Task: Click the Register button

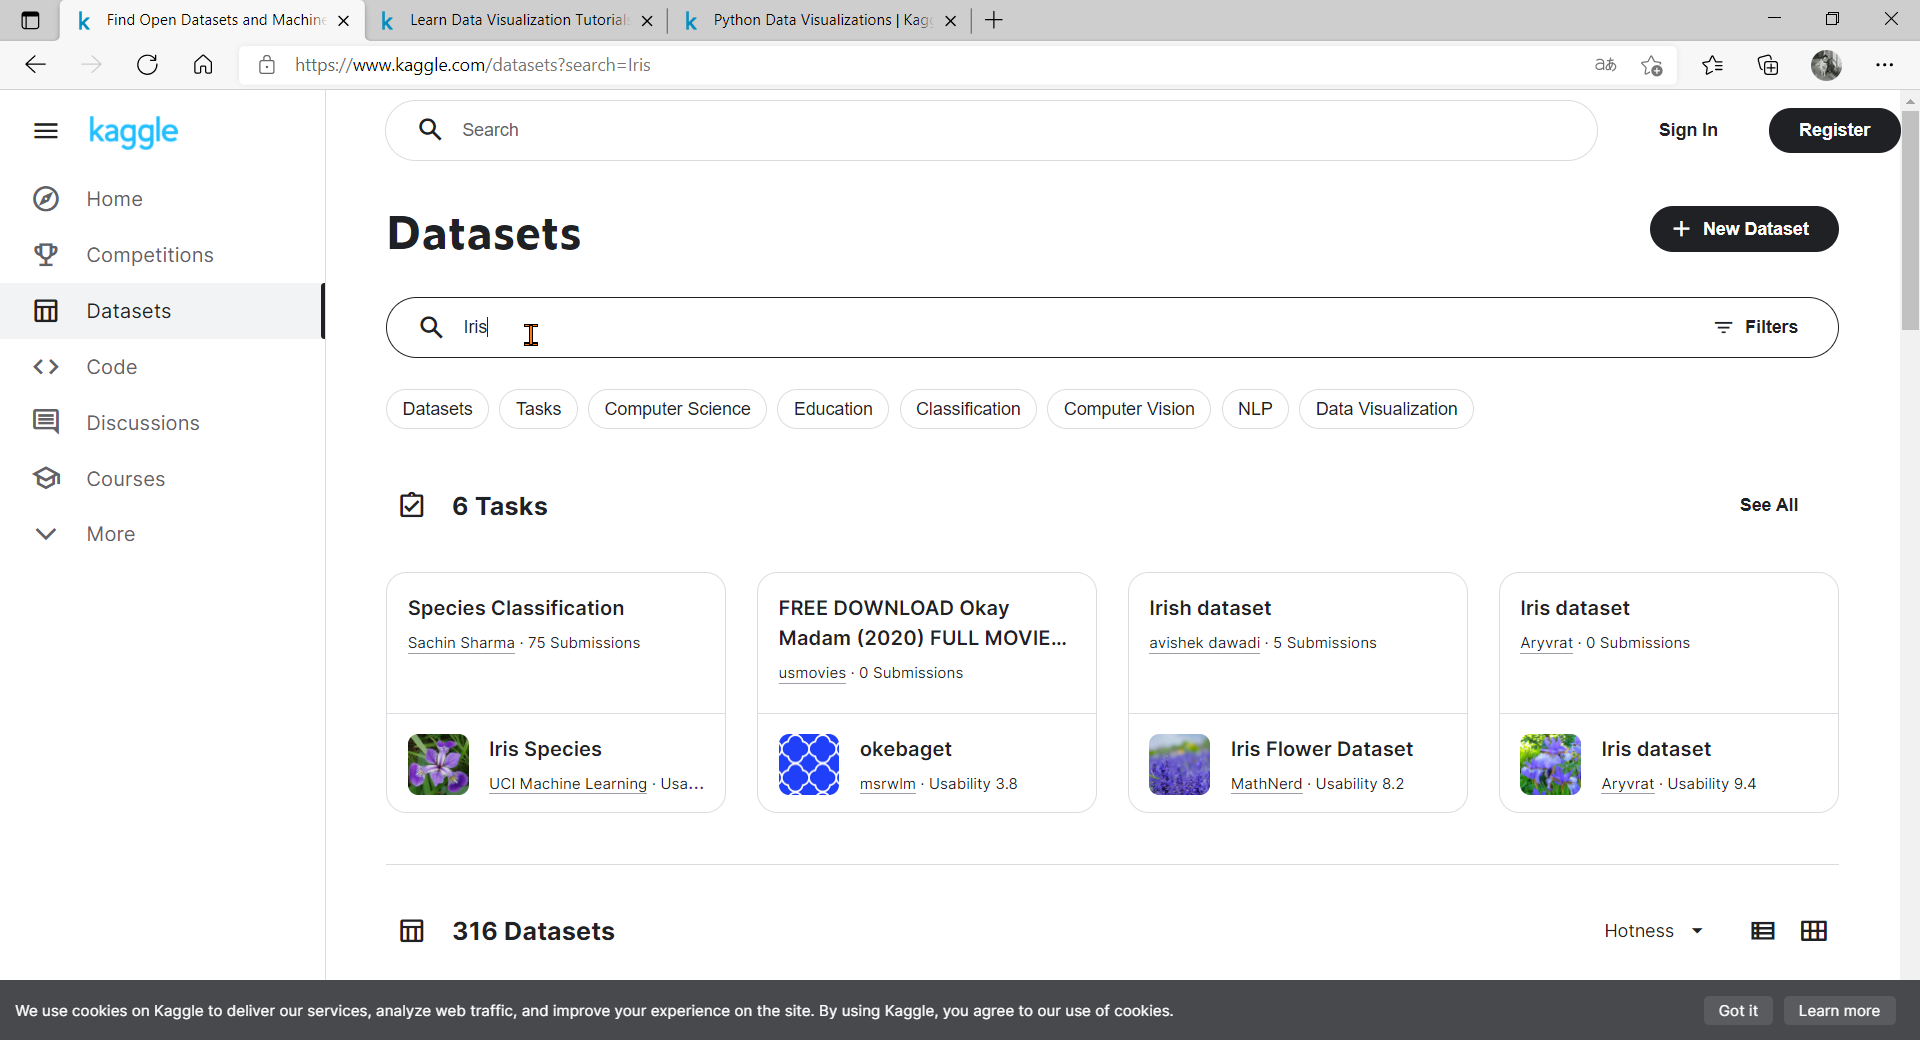Action: tap(1834, 130)
